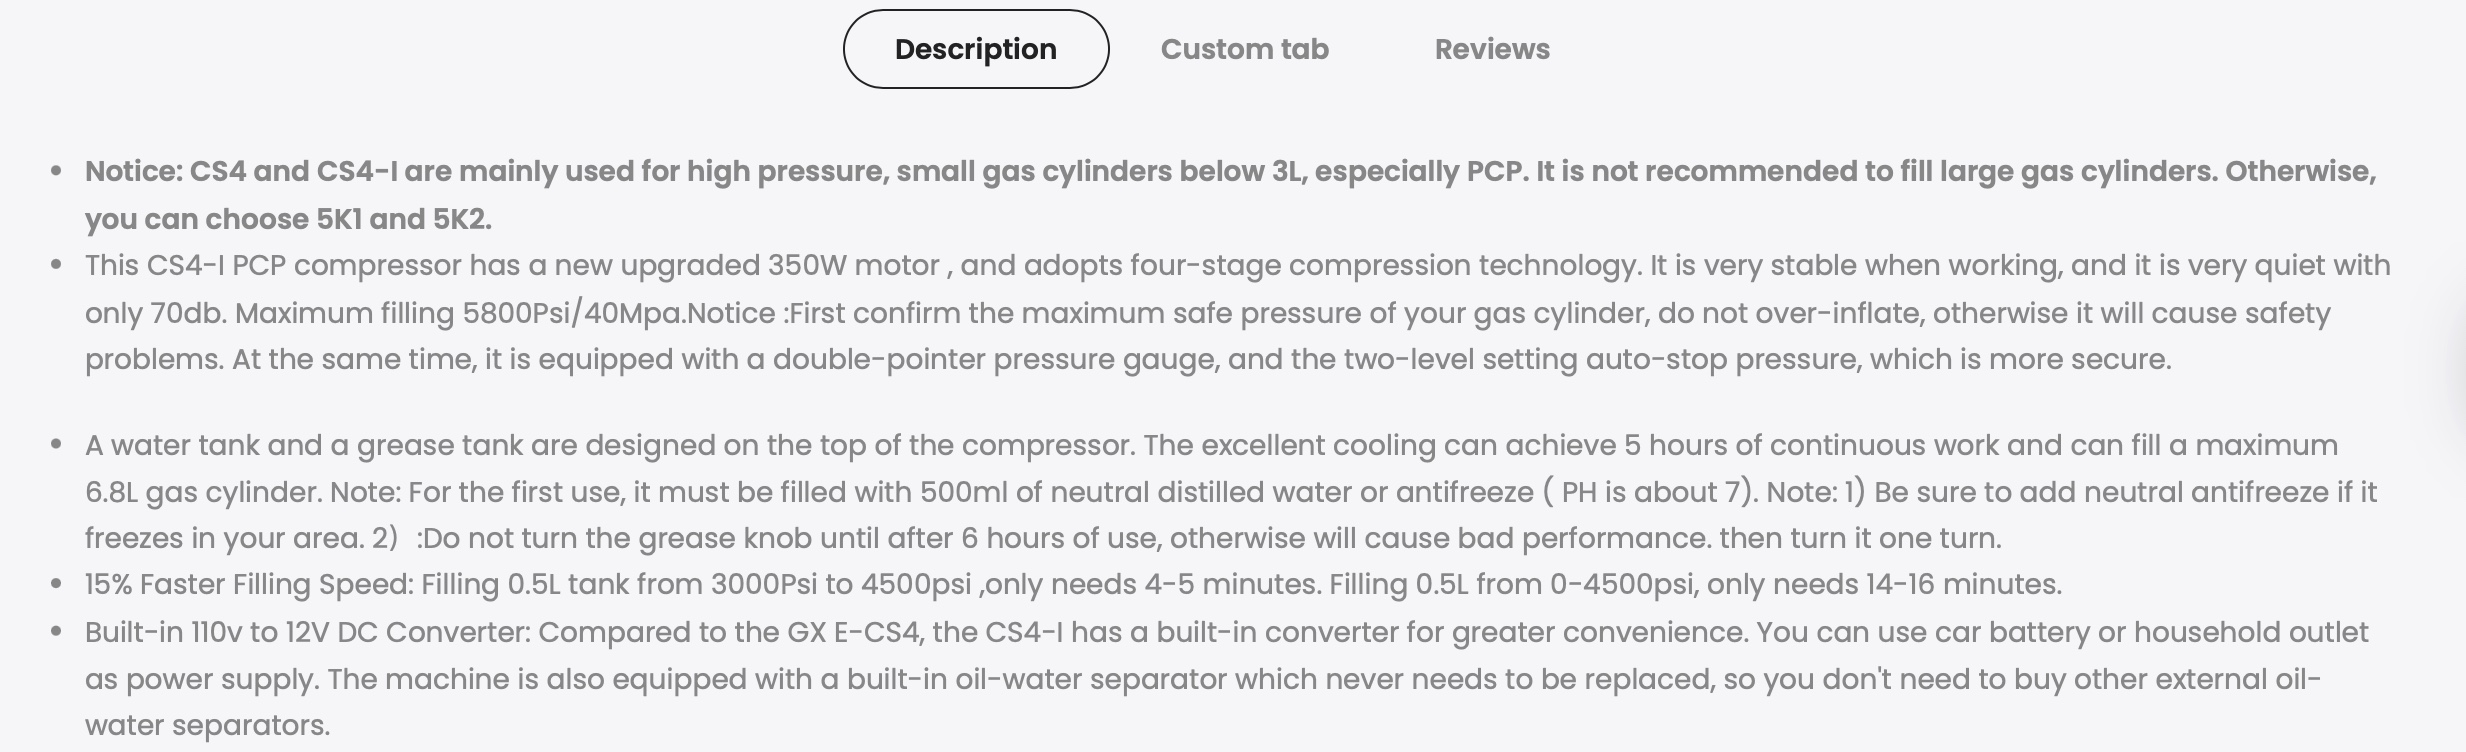Switch to the Custom tab
This screenshot has height=752, width=2466.
[x=1244, y=49]
